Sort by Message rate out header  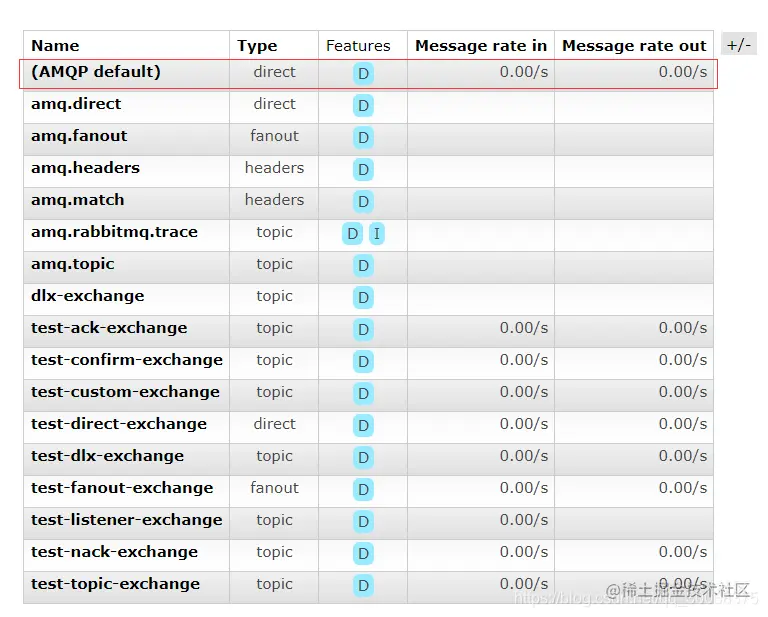[x=634, y=46]
